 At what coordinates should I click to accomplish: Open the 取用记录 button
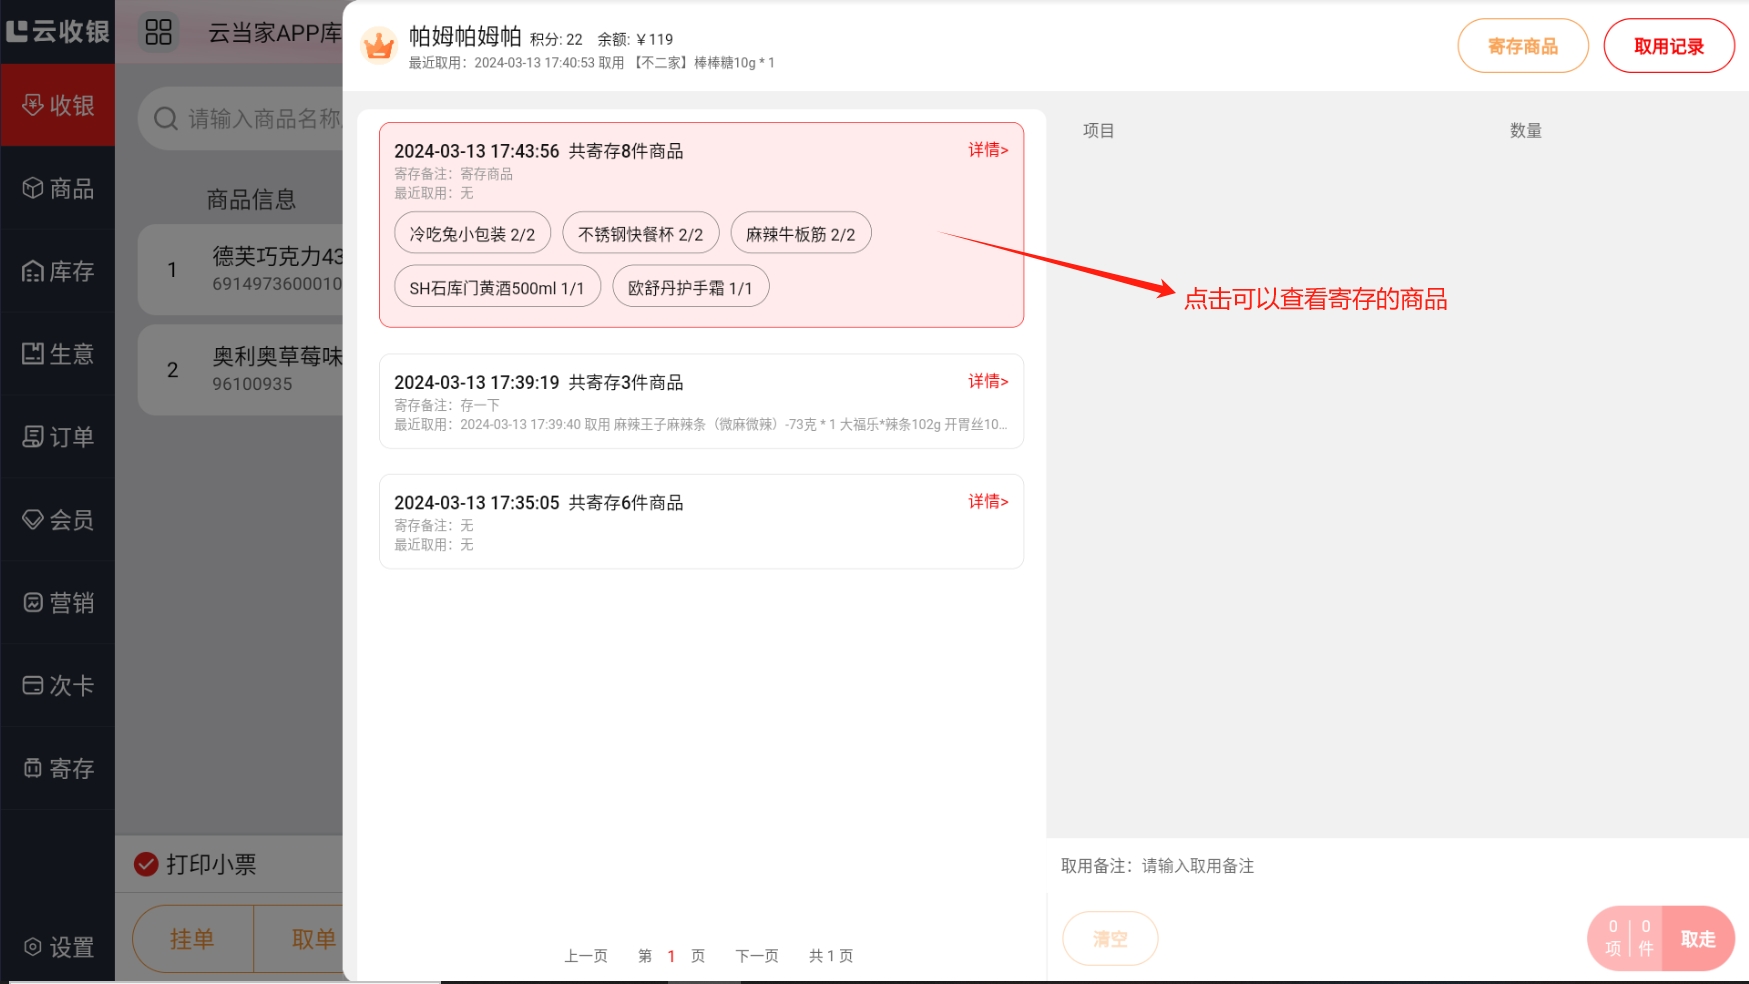click(x=1668, y=46)
